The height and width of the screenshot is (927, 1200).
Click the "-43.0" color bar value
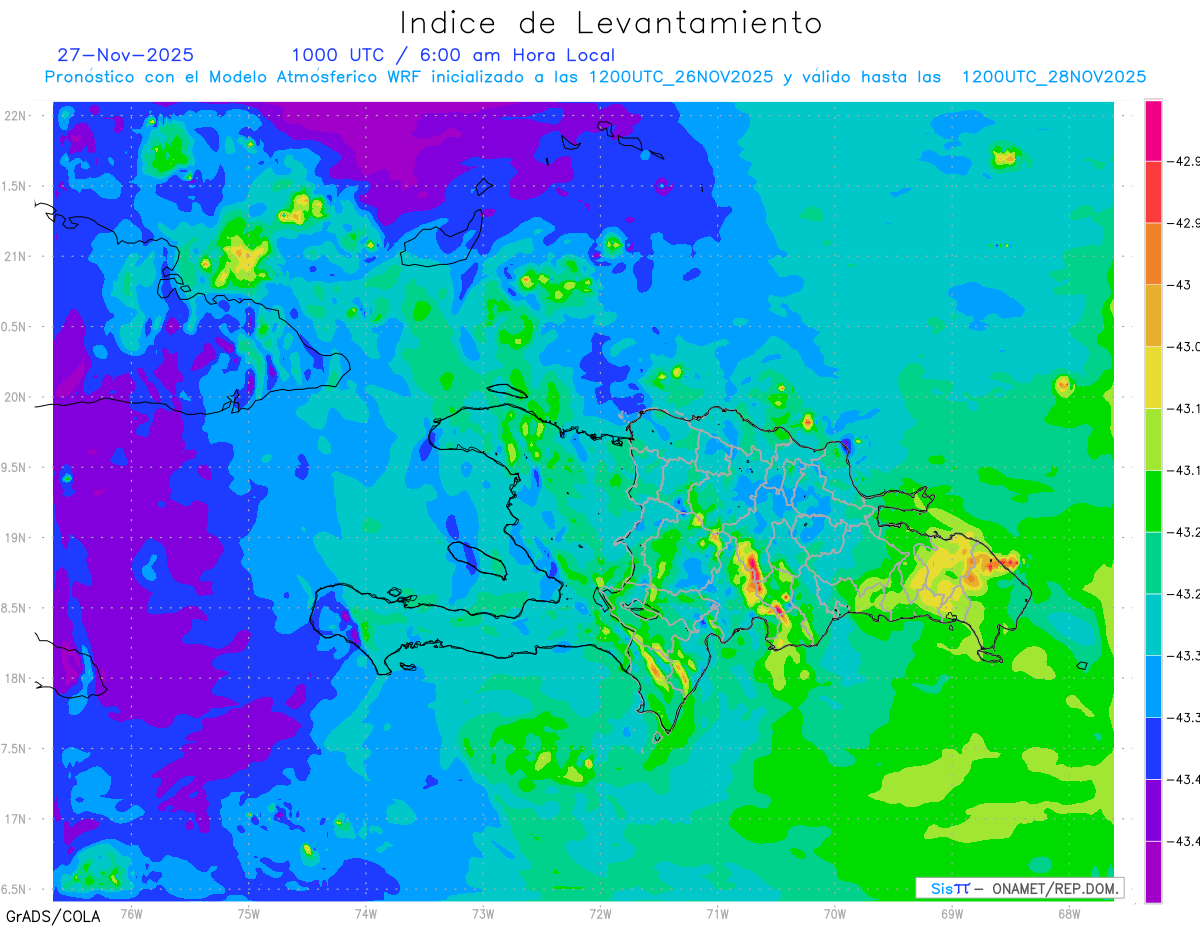coord(1182,347)
